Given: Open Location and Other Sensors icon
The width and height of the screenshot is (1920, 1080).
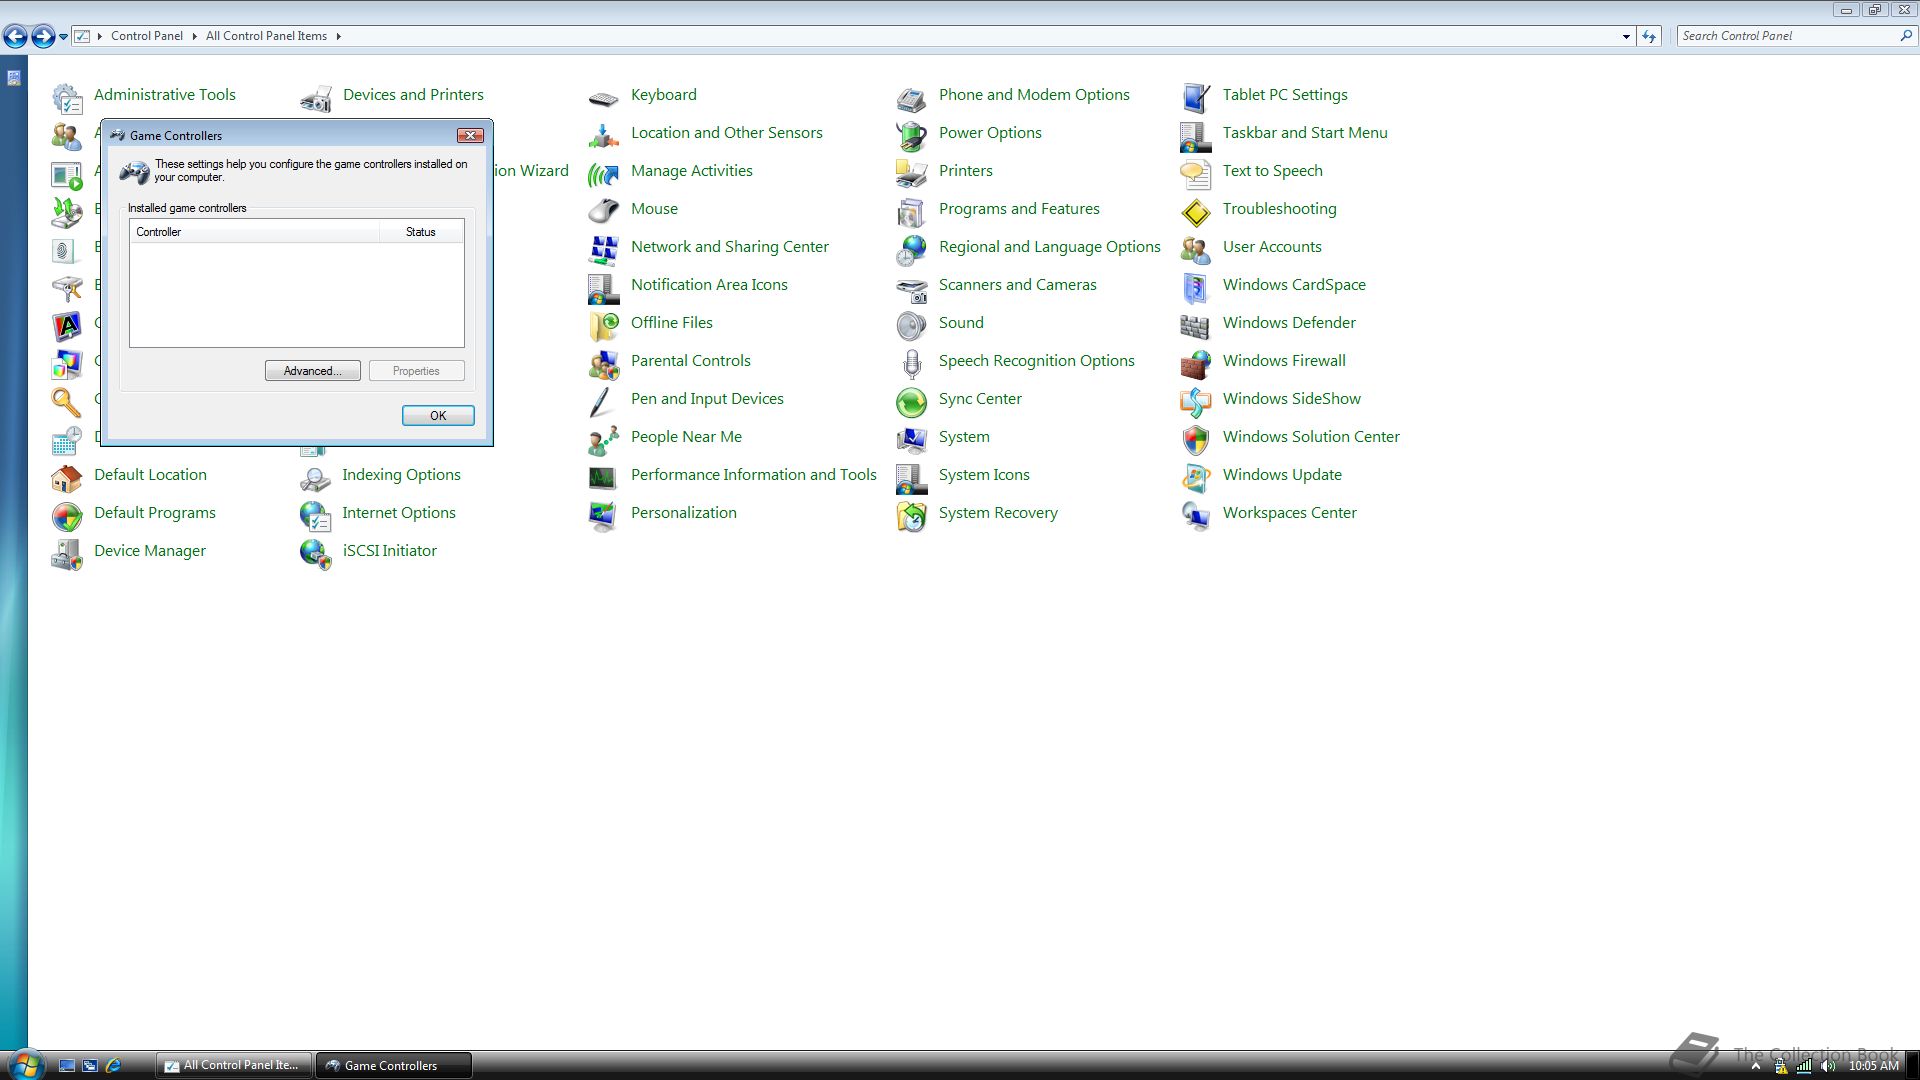Looking at the screenshot, I should click(604, 136).
